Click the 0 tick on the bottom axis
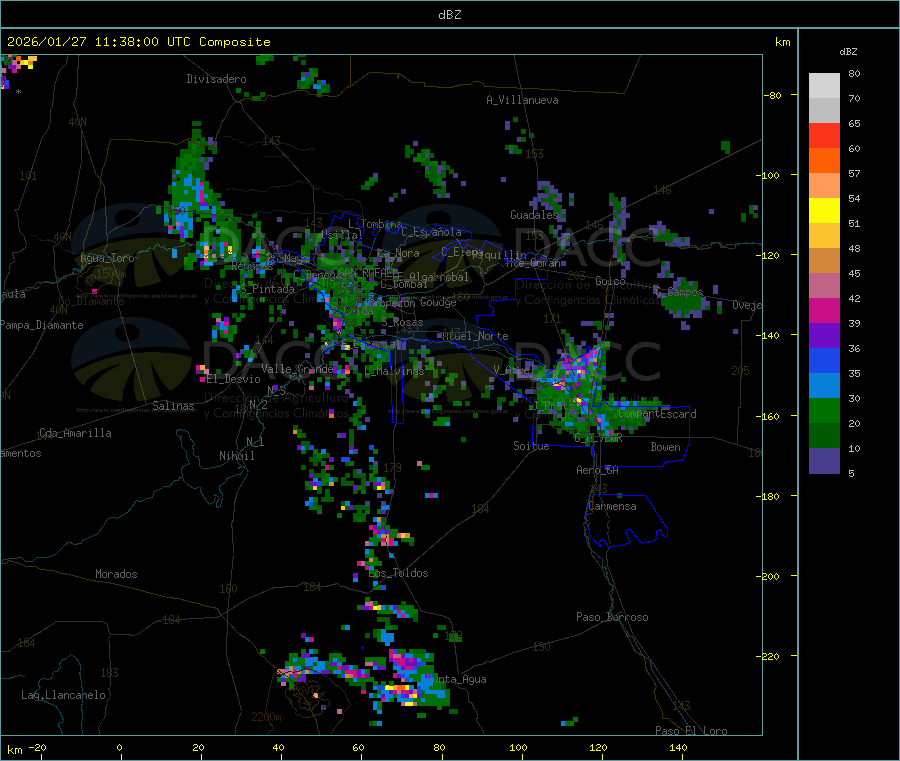This screenshot has width=900, height=761. click(119, 747)
